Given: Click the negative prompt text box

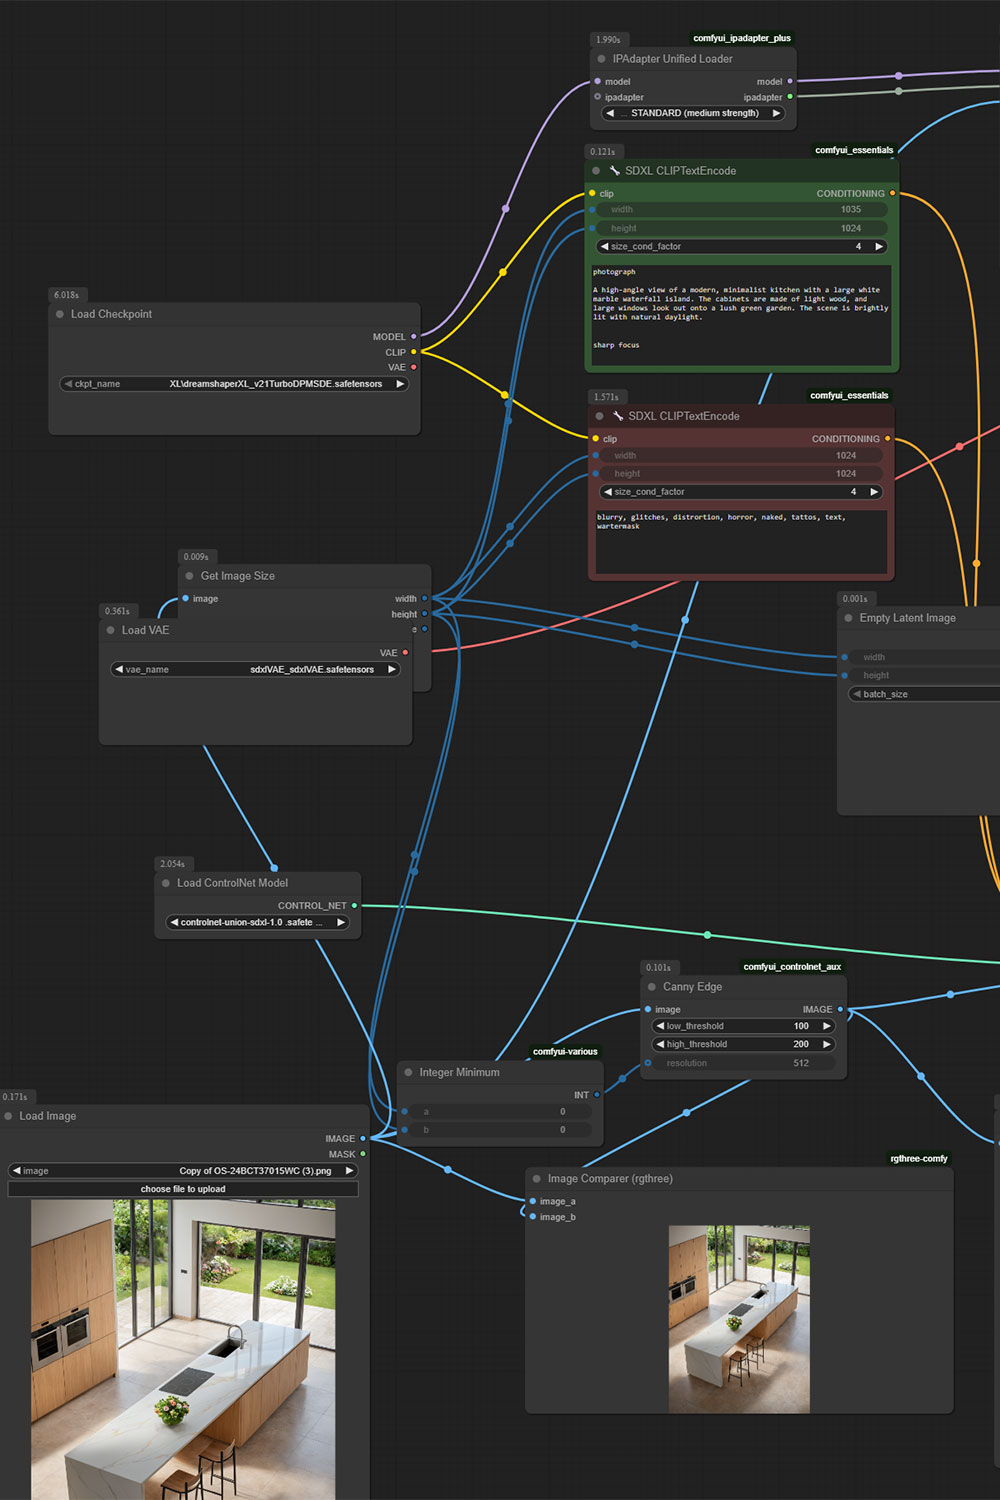Looking at the screenshot, I should pyautogui.click(x=740, y=543).
